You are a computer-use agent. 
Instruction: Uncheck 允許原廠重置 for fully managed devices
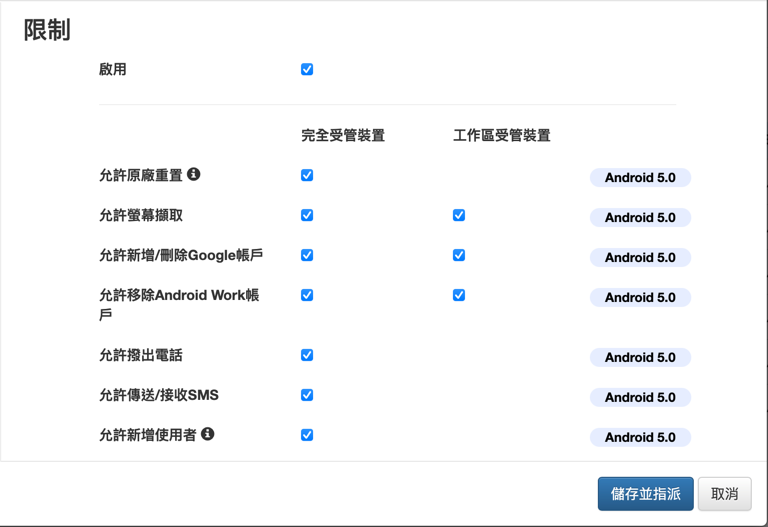pyautogui.click(x=307, y=175)
